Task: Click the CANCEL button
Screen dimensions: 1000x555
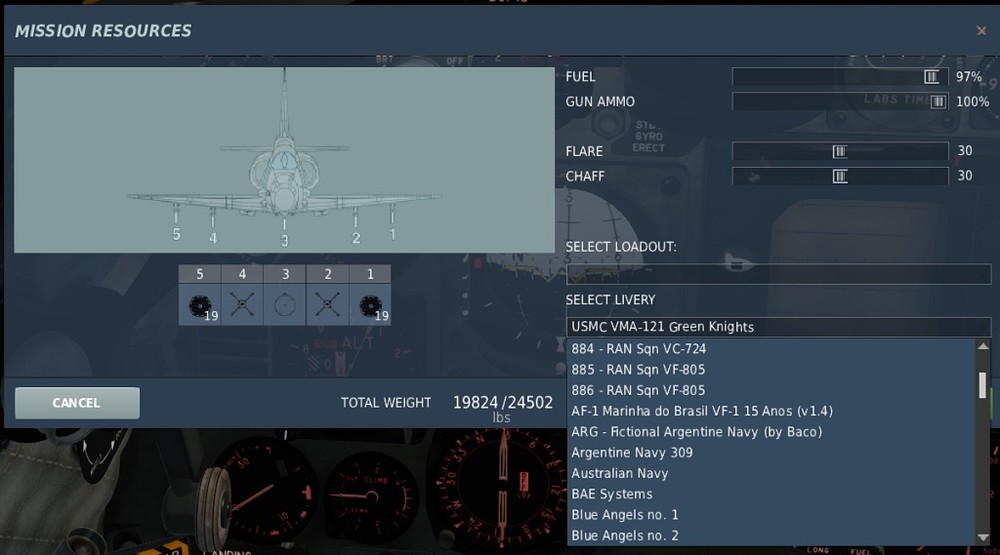Action: (77, 403)
